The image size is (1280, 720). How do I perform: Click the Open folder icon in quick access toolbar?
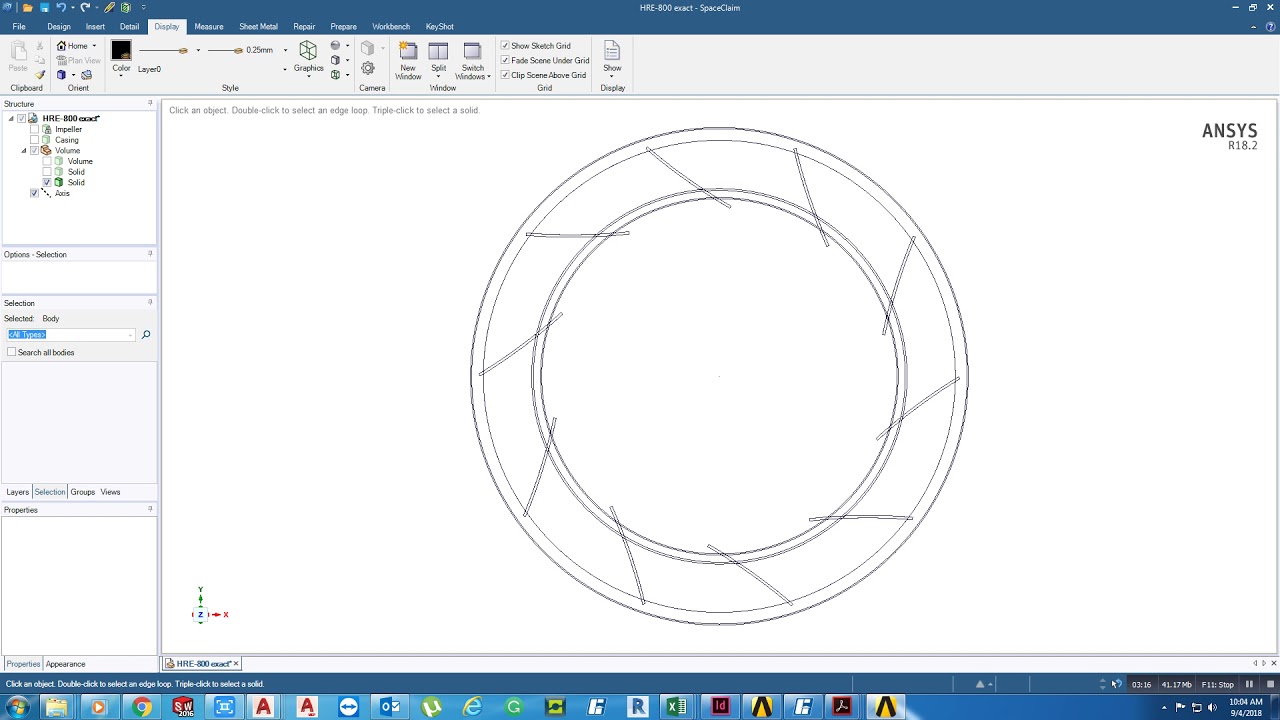coord(27,7)
